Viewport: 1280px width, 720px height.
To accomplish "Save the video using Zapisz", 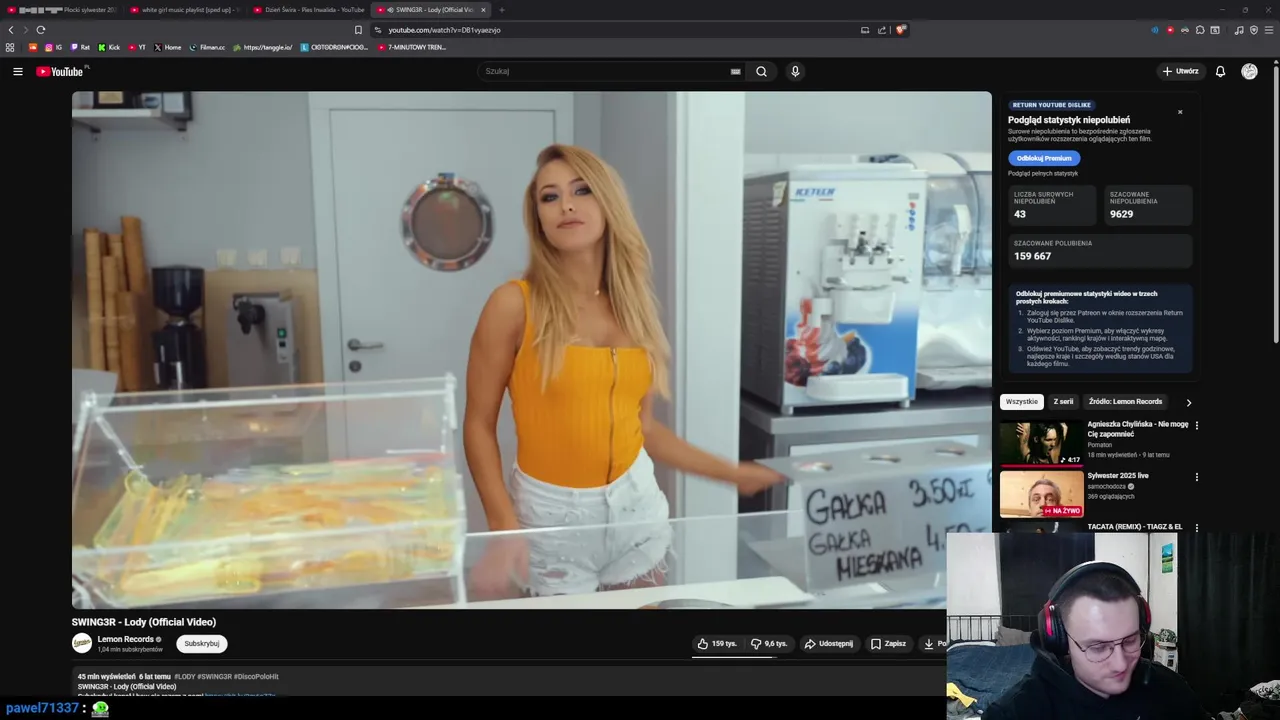I will (888, 644).
